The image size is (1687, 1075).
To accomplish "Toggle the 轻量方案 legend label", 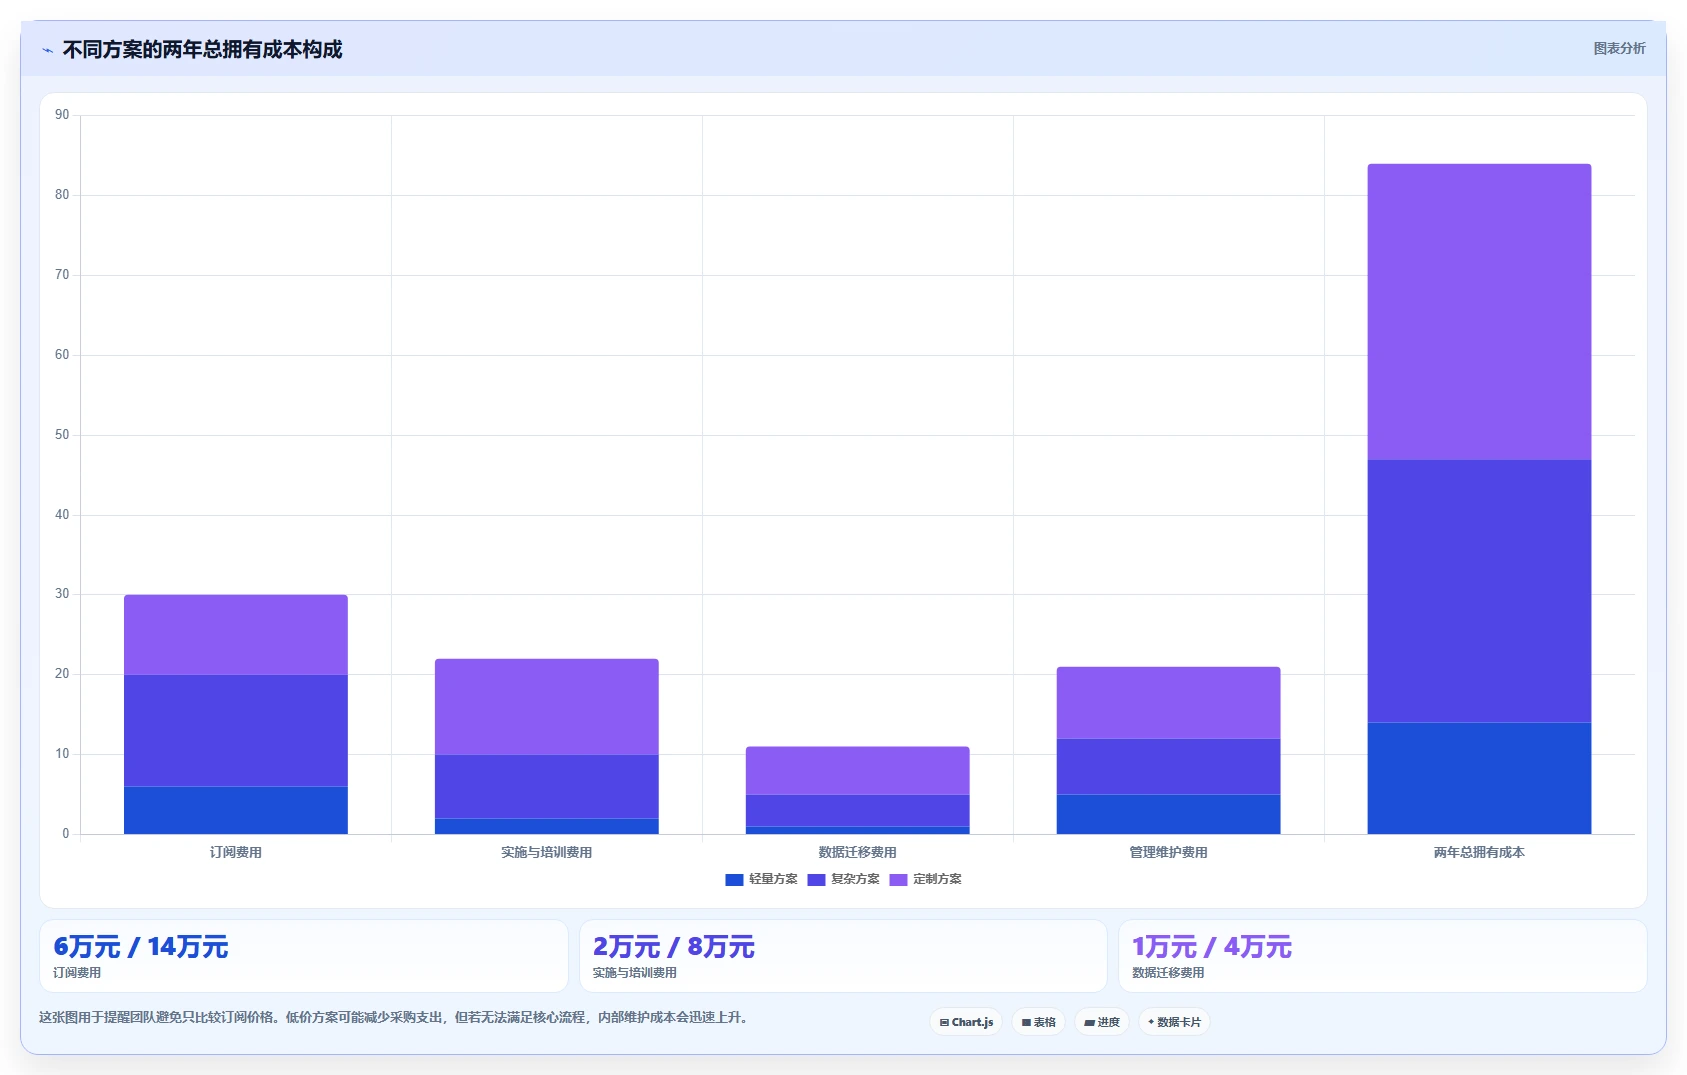I will point(773,879).
